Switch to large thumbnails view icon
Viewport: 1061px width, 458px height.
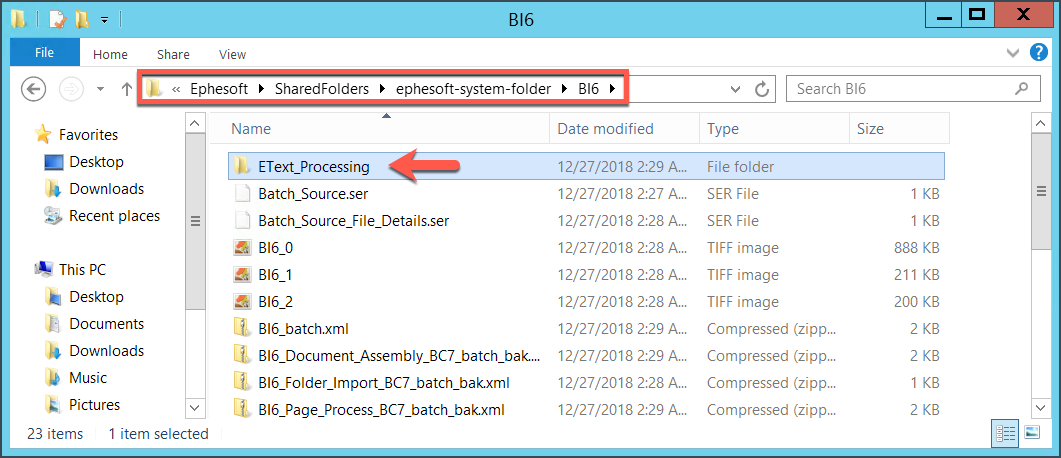tap(1031, 433)
